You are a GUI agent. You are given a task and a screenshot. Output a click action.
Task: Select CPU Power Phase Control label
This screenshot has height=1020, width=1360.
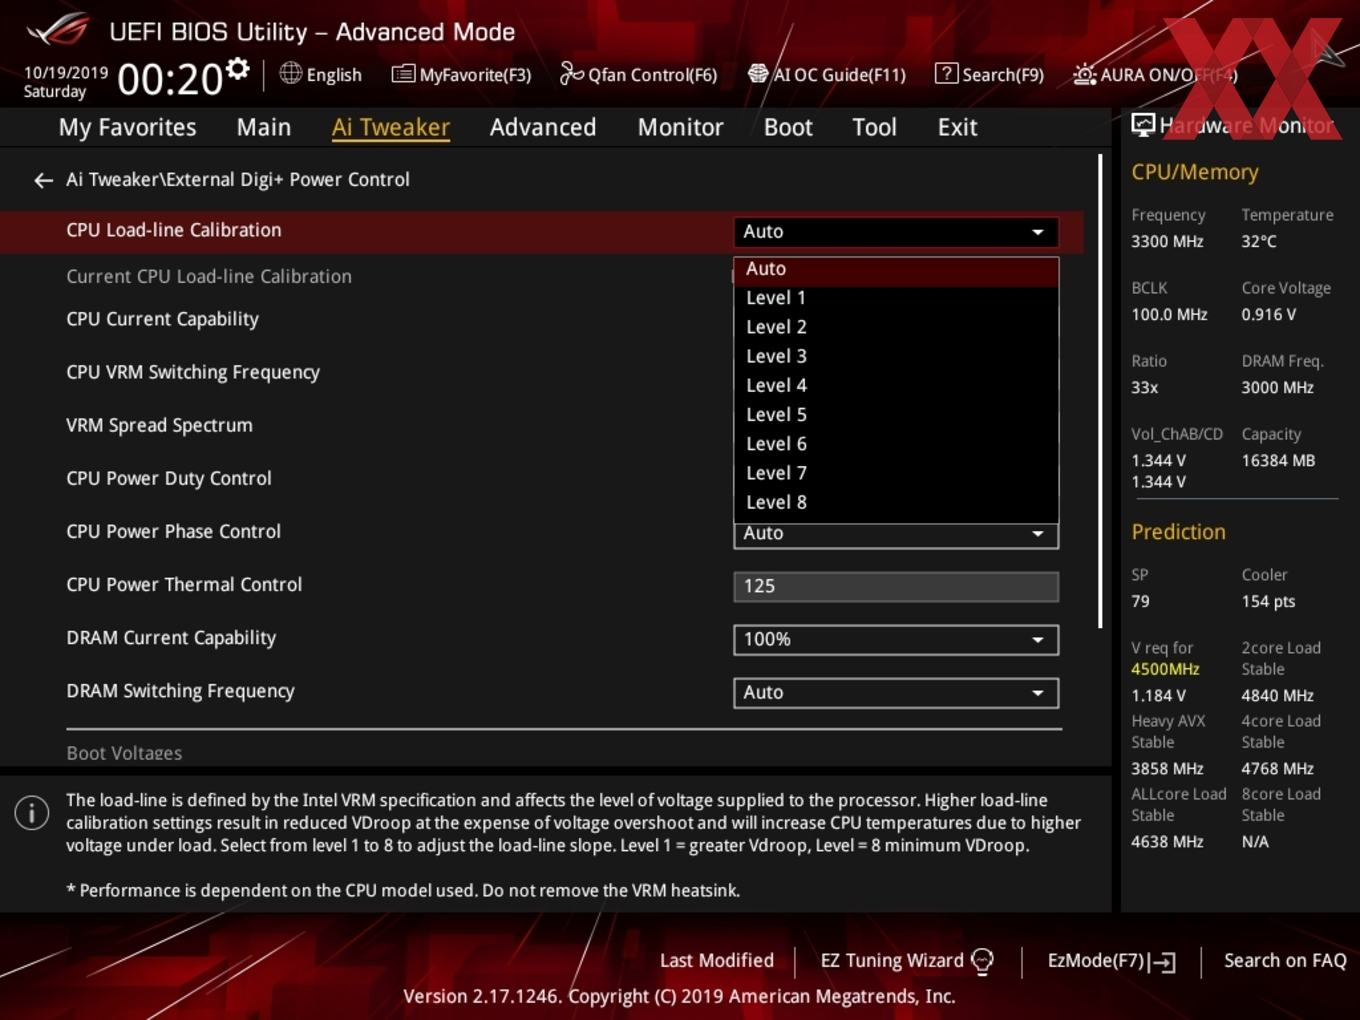174,532
